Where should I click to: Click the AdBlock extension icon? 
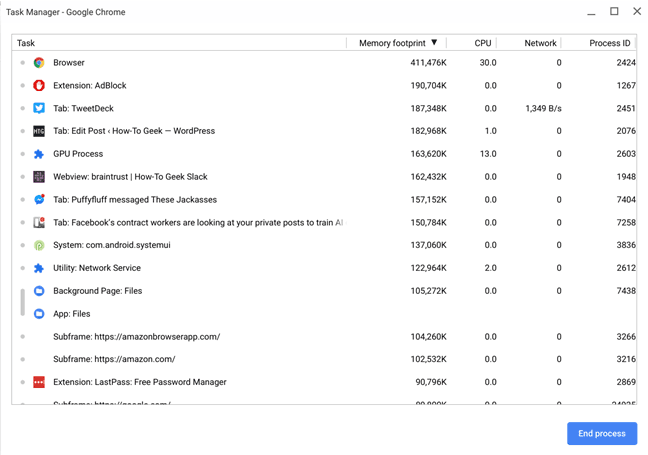click(x=39, y=86)
